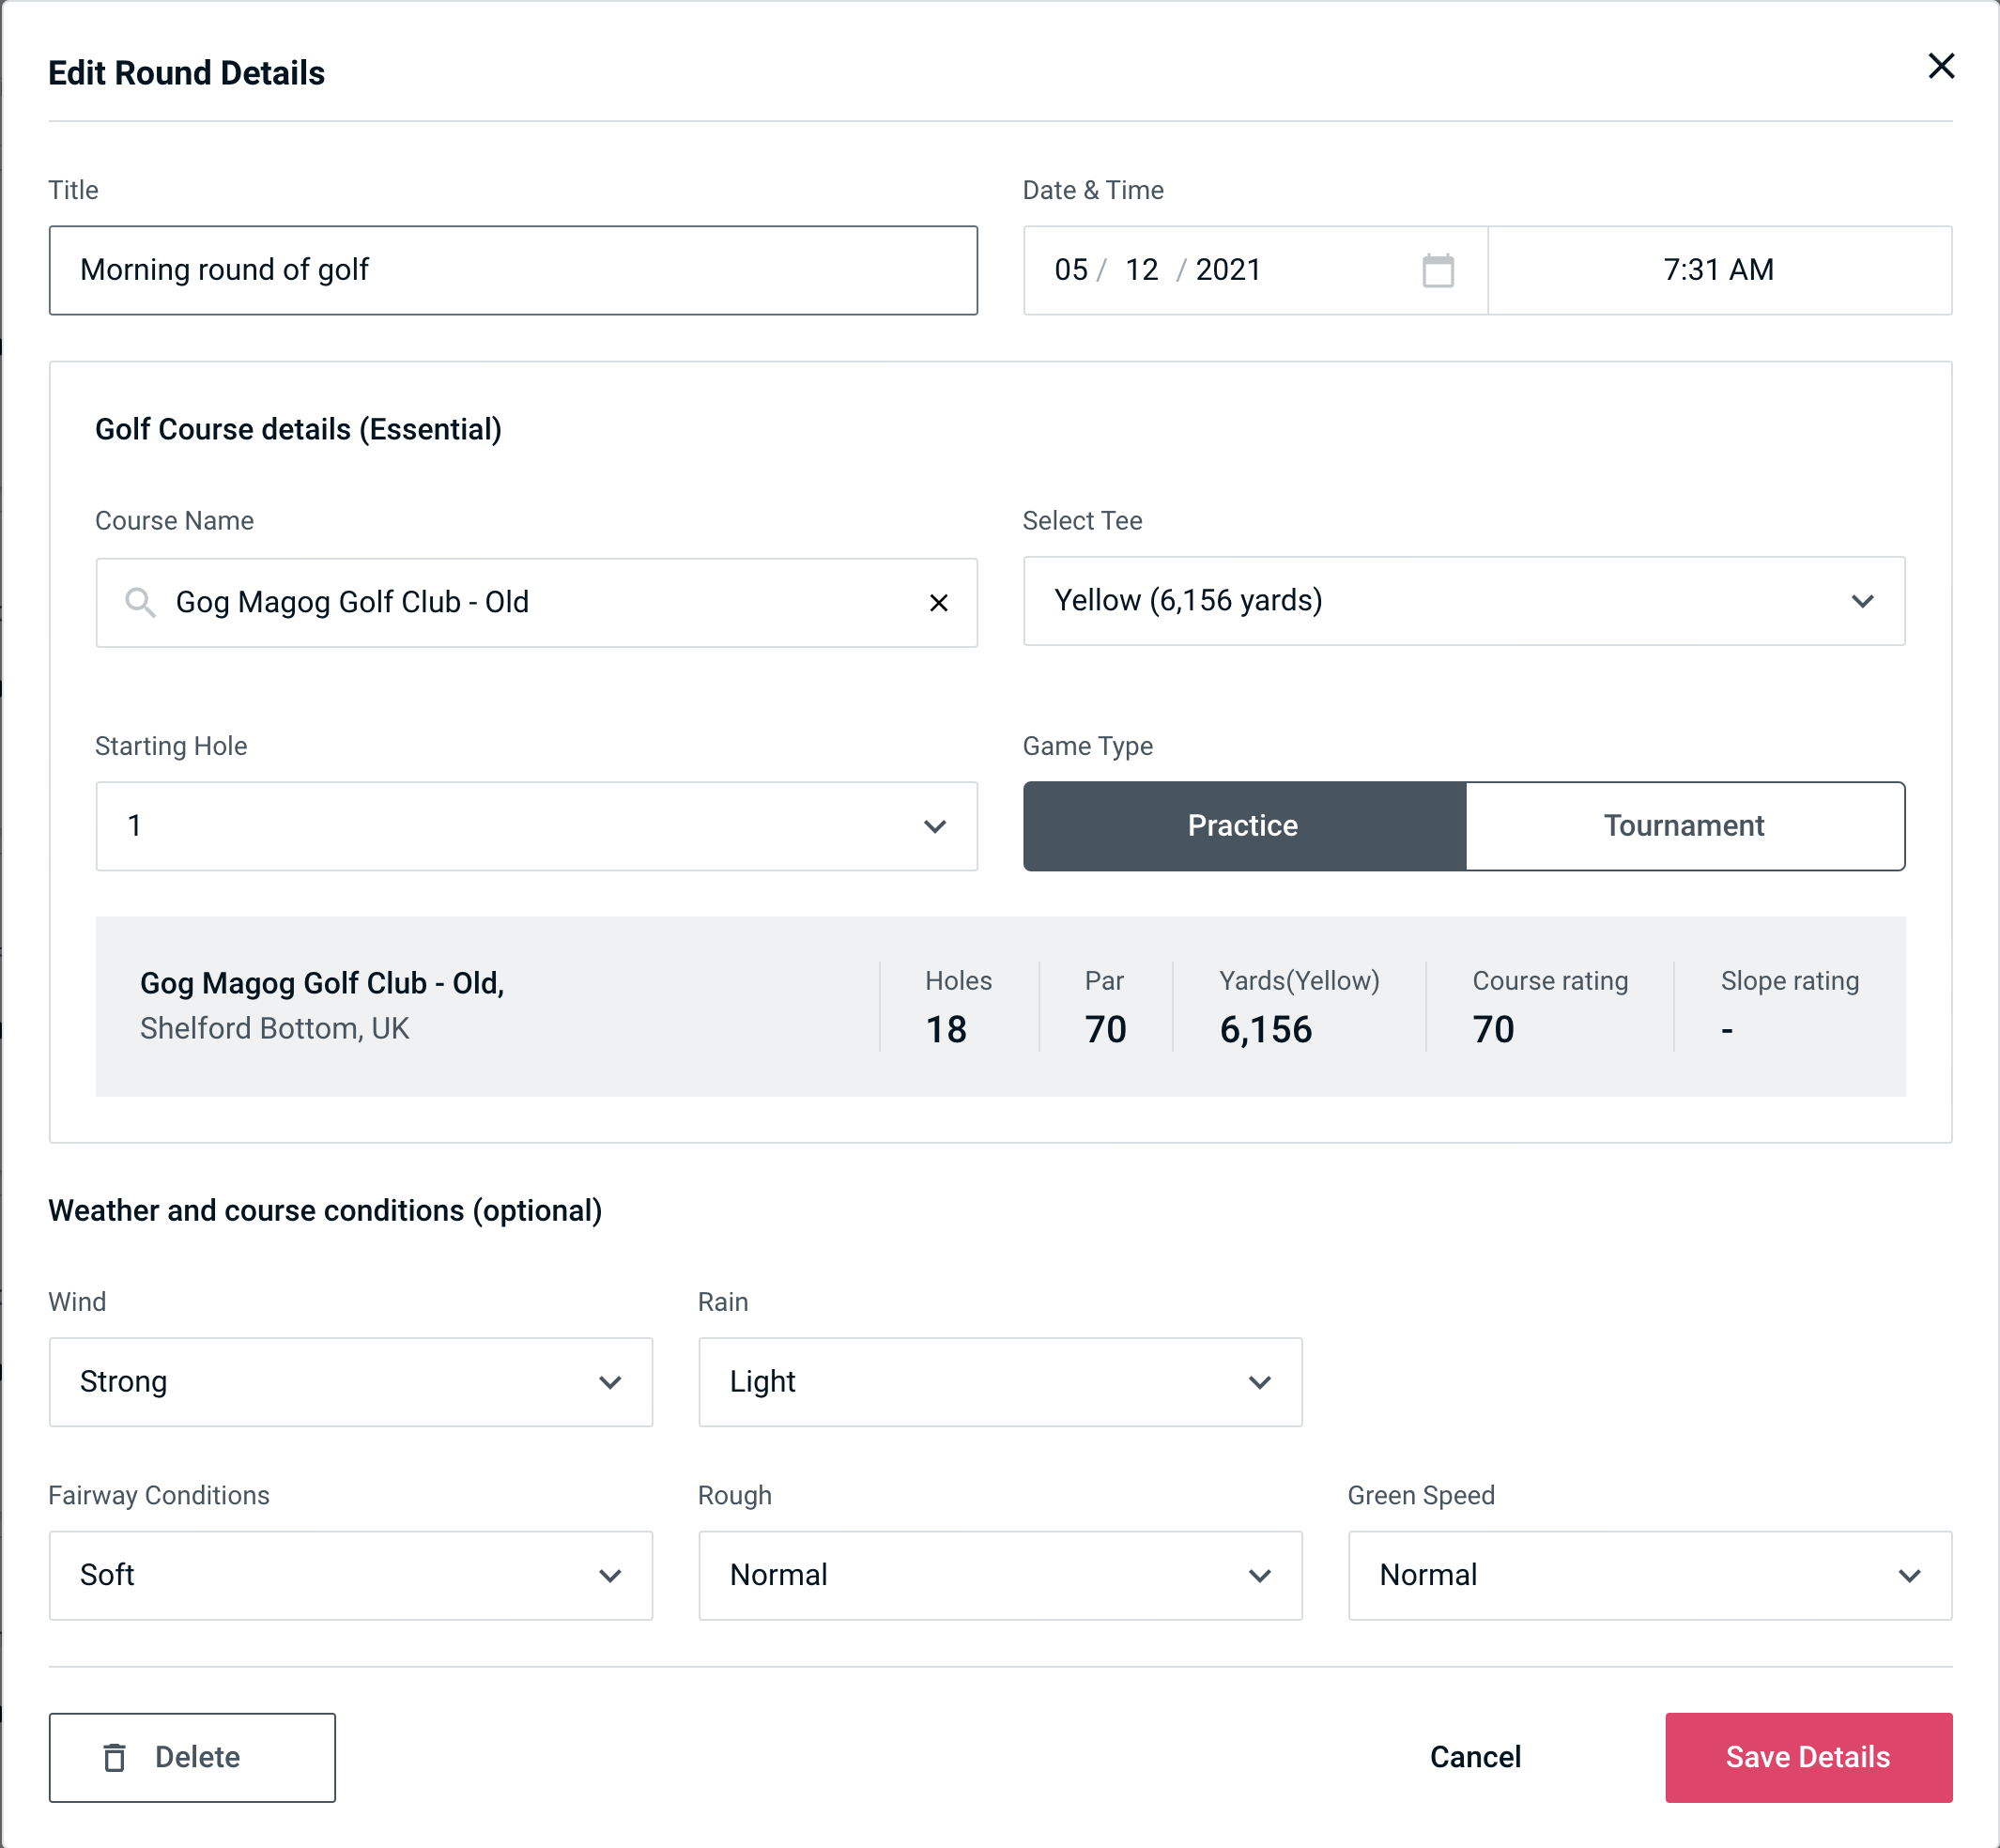Click the calendar icon for date picker
Viewport: 2000px width, 1848px height.
1438,270
